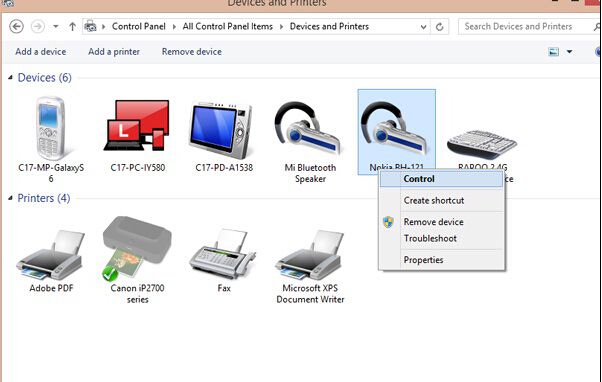Click the C17-PD-A1538 label text
This screenshot has height=382, width=602.
click(224, 168)
